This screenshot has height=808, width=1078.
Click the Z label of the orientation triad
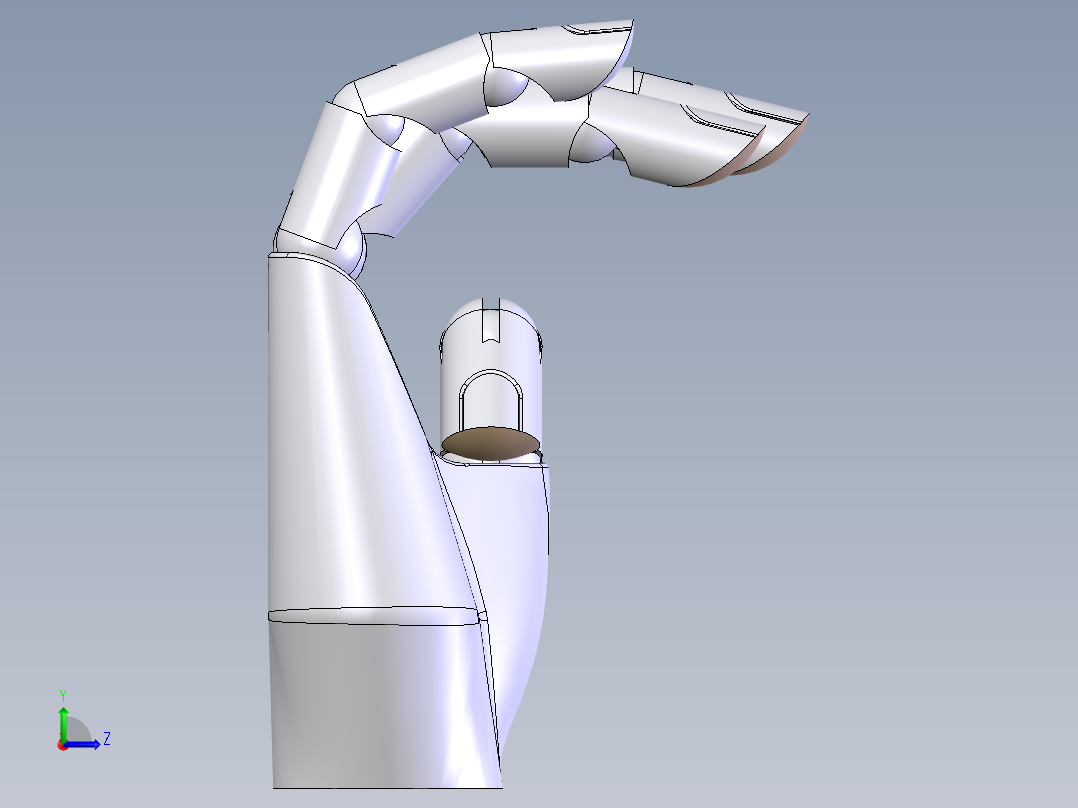tap(107, 738)
